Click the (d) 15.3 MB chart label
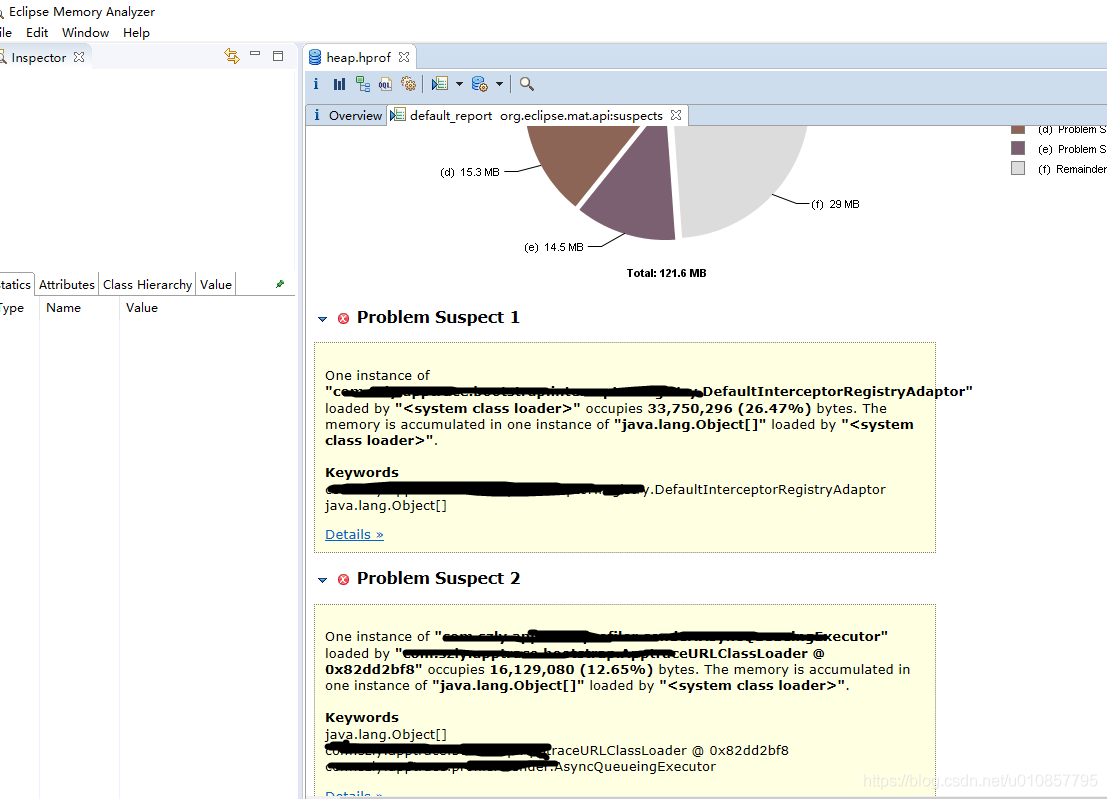 [469, 172]
